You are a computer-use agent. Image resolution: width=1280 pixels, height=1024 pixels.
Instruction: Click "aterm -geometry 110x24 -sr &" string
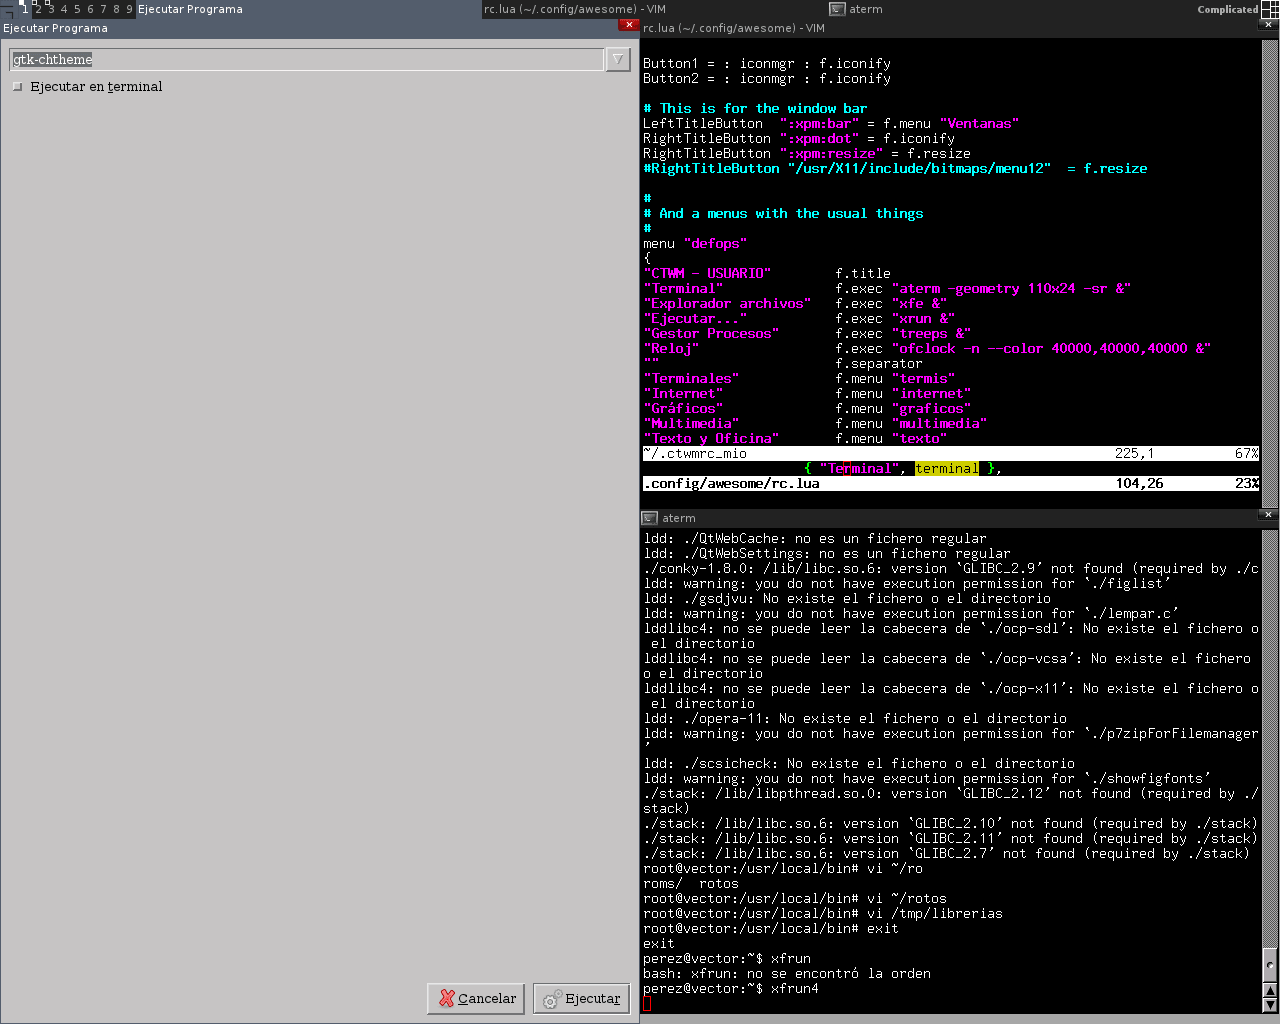1011,288
